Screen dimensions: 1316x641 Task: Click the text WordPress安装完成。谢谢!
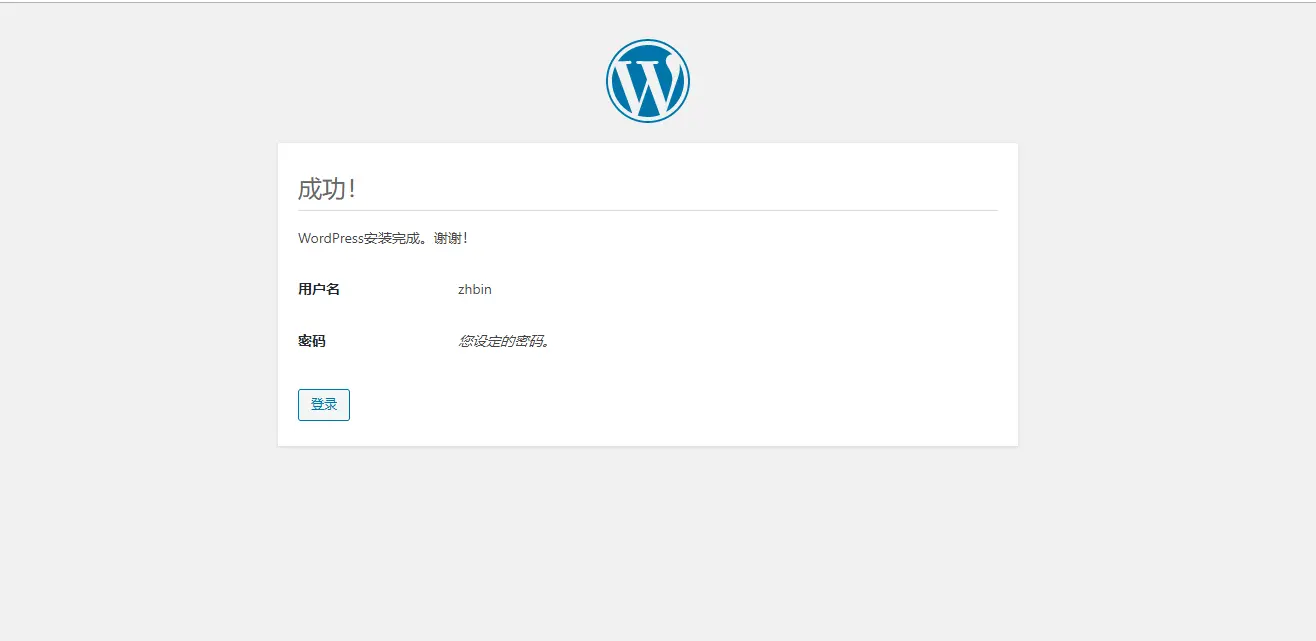383,239
